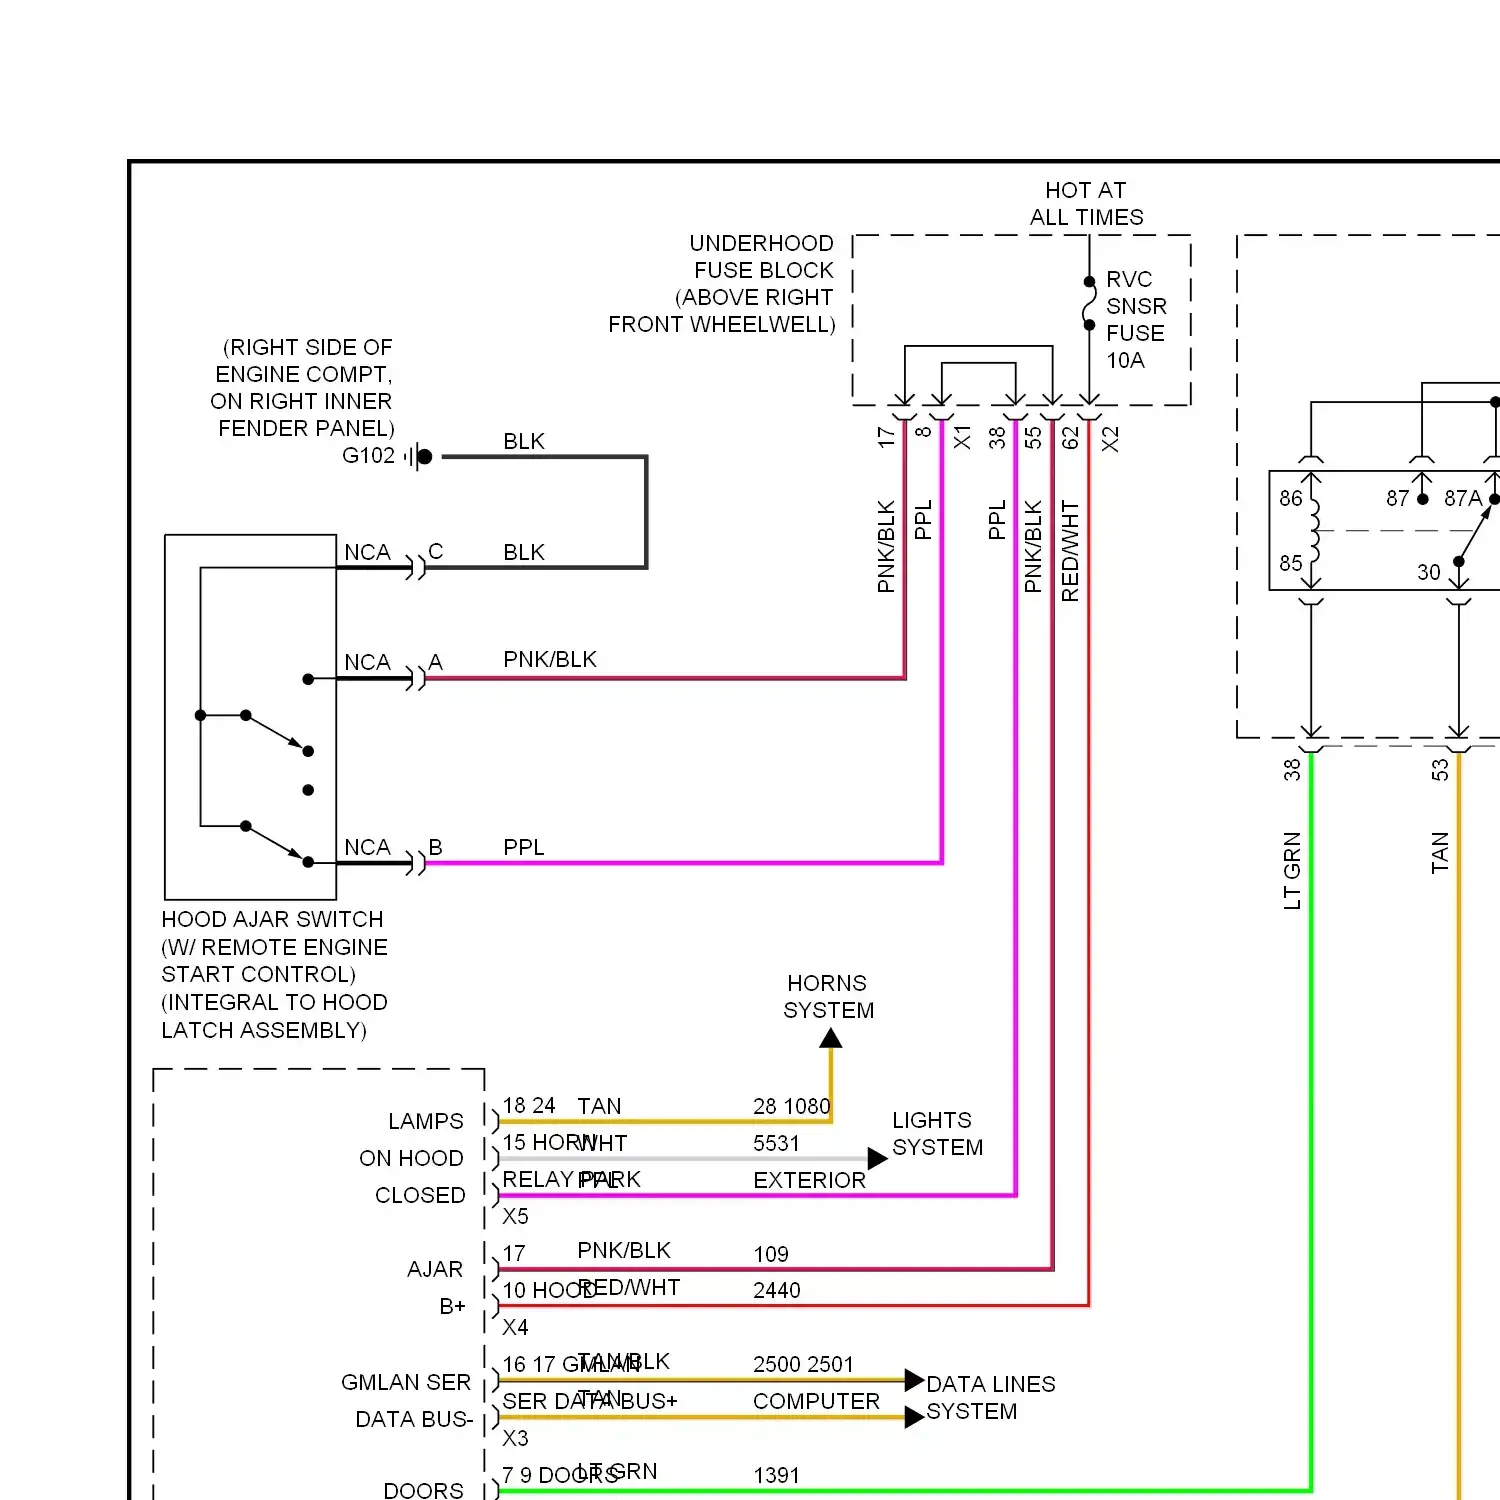This screenshot has height=1500, width=1500.
Task: Select the X5 connector label
Action: [x=515, y=1216]
